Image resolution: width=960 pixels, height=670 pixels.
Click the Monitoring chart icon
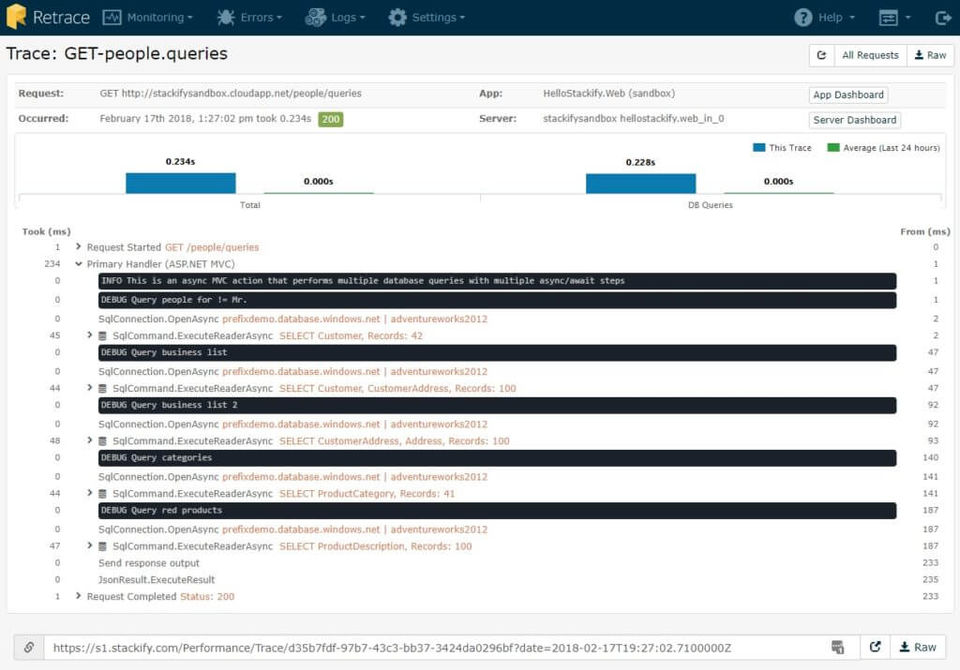click(x=112, y=17)
